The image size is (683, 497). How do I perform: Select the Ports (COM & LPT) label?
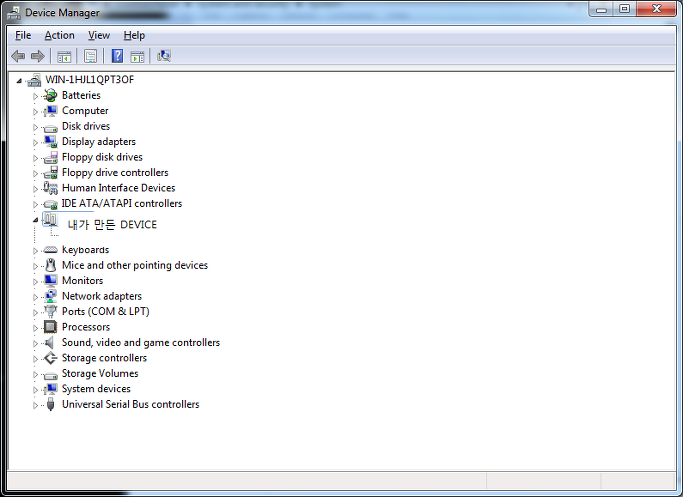point(106,311)
